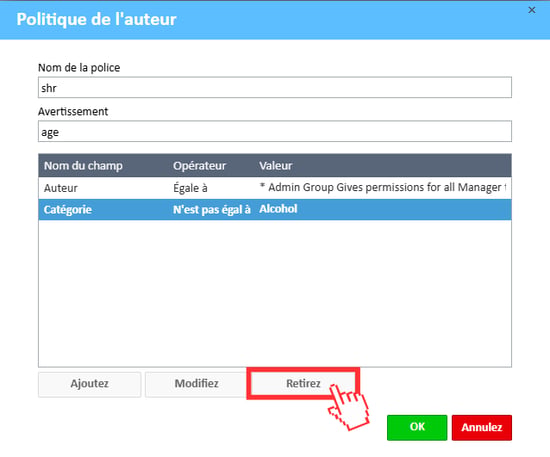The width and height of the screenshot is (550, 457).
Task: Click the Valeur column header
Action: [275, 166]
